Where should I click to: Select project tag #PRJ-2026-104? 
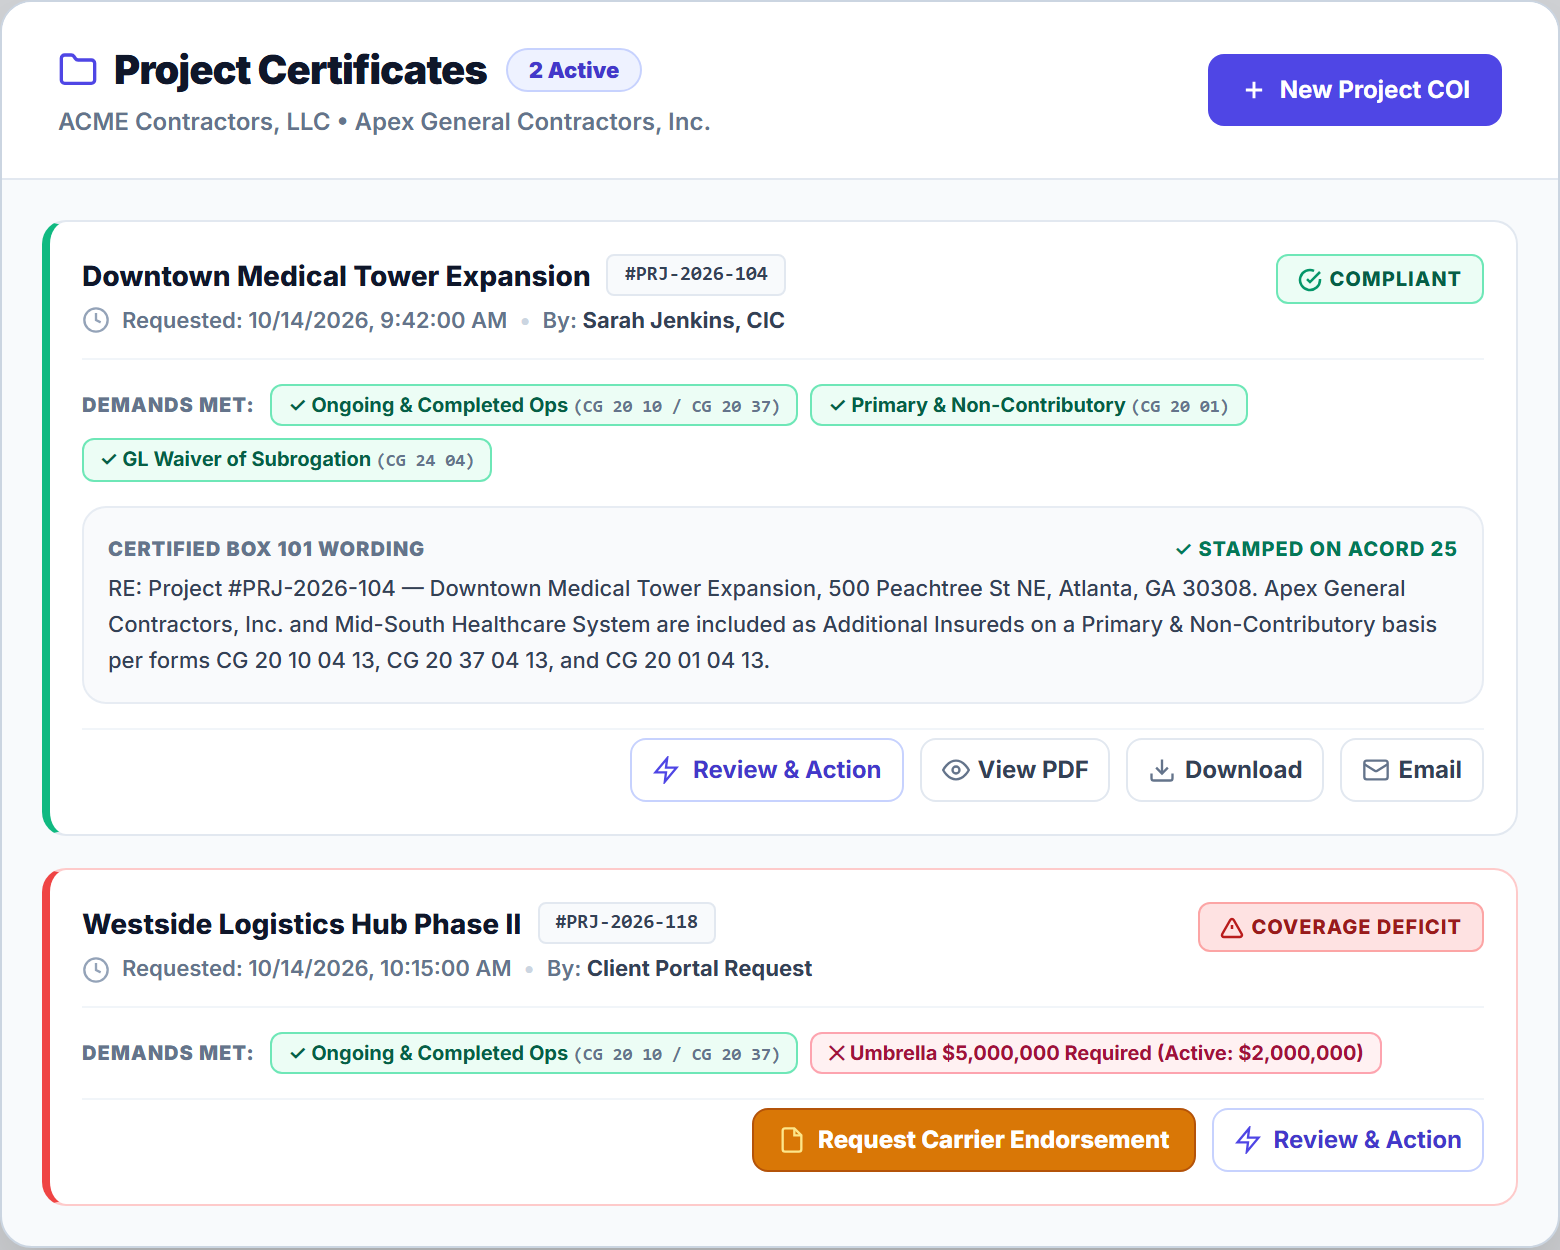pyautogui.click(x=696, y=275)
